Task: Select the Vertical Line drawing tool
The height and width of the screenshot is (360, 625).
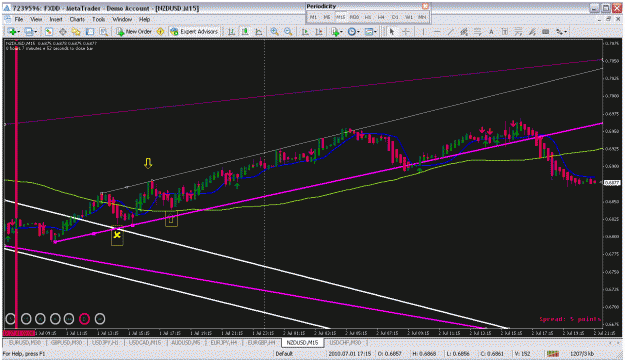Action: pyautogui.click(x=423, y=31)
